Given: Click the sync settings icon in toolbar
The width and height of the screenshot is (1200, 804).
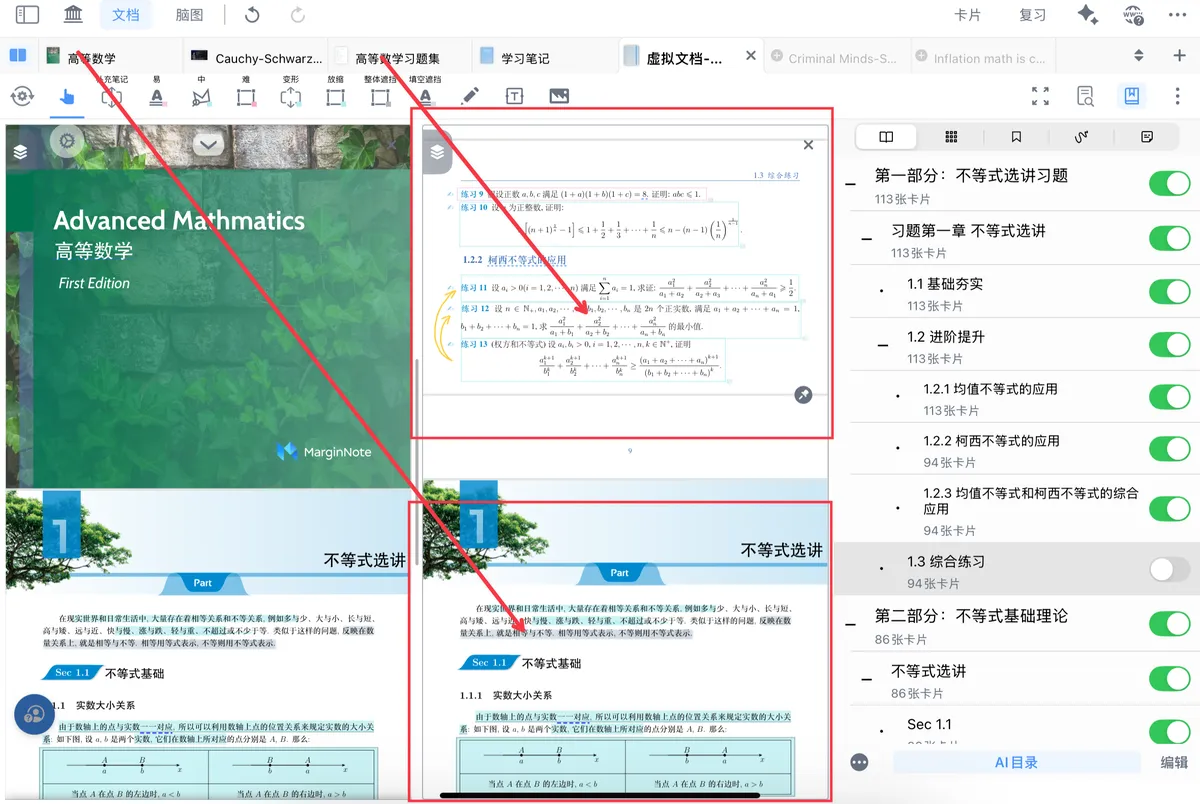Looking at the screenshot, I should pyautogui.click(x=21, y=97).
